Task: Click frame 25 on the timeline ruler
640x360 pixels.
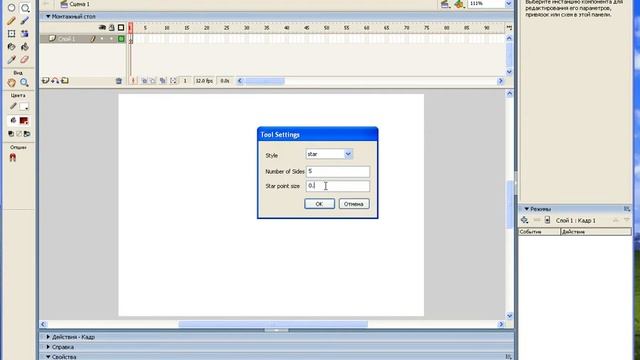Action: pos(227,28)
